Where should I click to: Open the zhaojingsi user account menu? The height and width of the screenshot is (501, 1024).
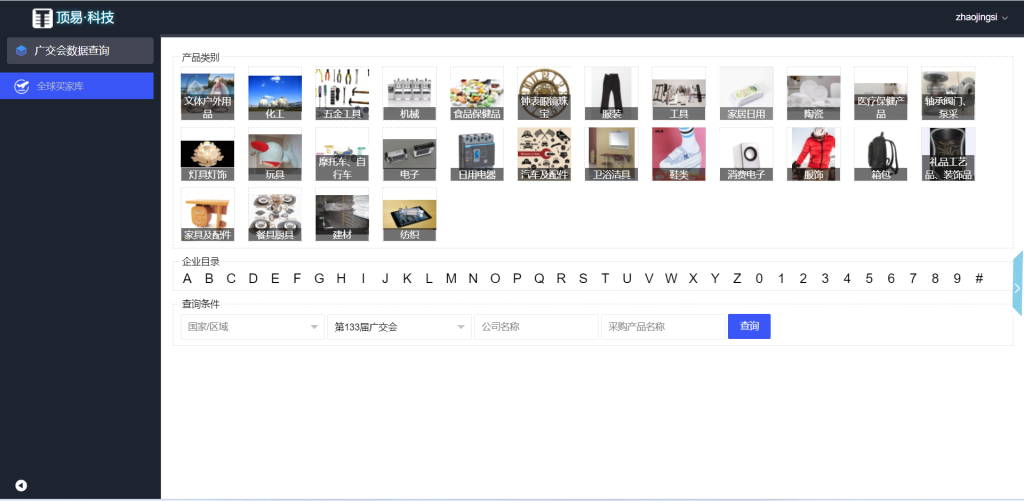point(981,17)
